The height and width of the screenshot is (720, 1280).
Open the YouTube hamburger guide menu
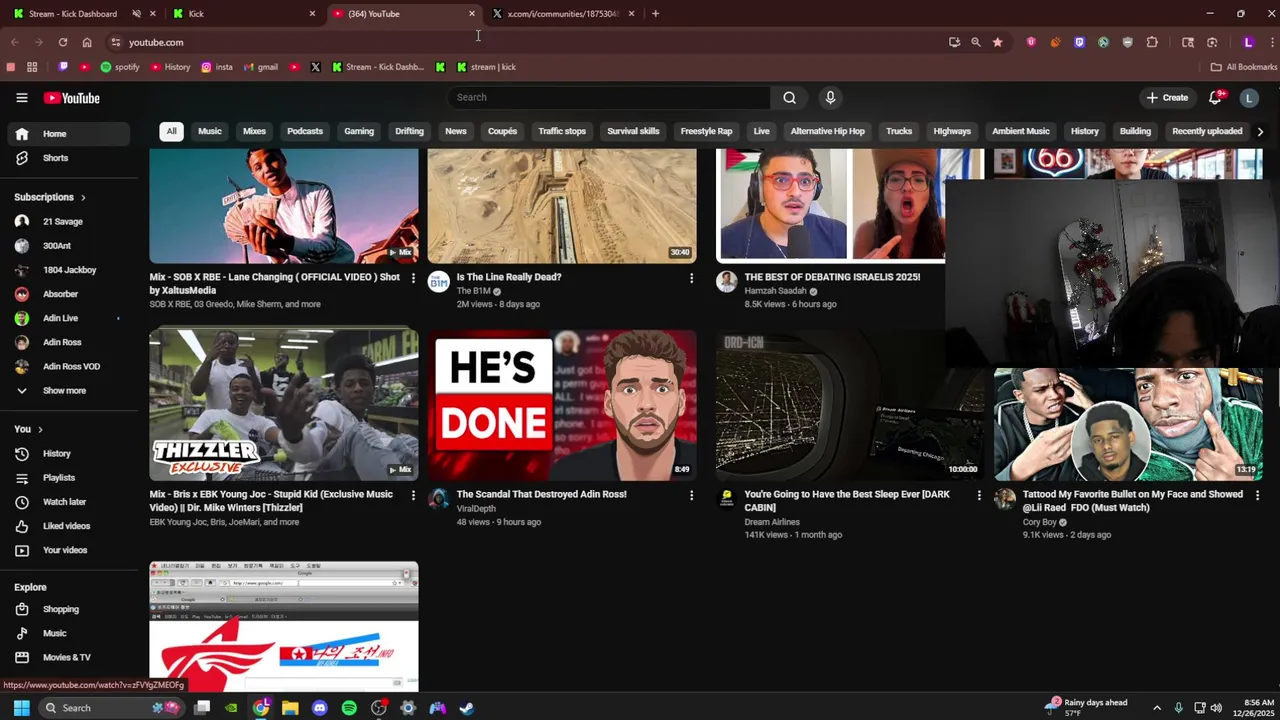(x=21, y=98)
